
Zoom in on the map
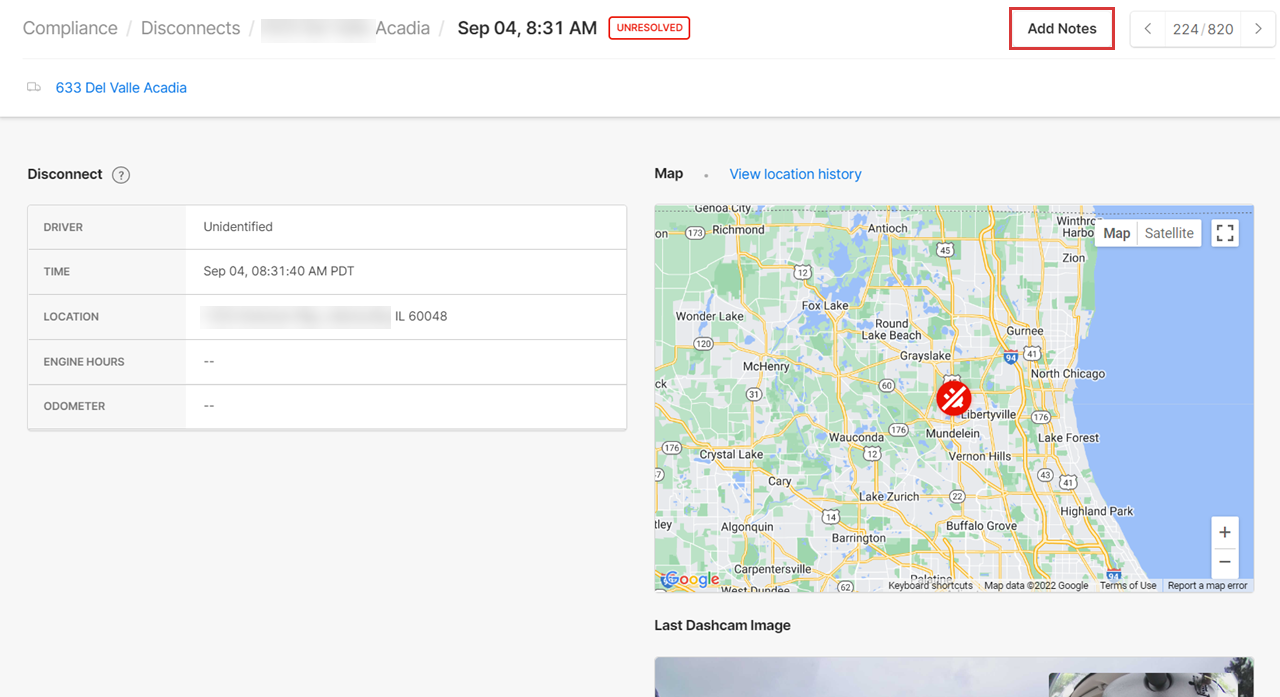[1225, 533]
